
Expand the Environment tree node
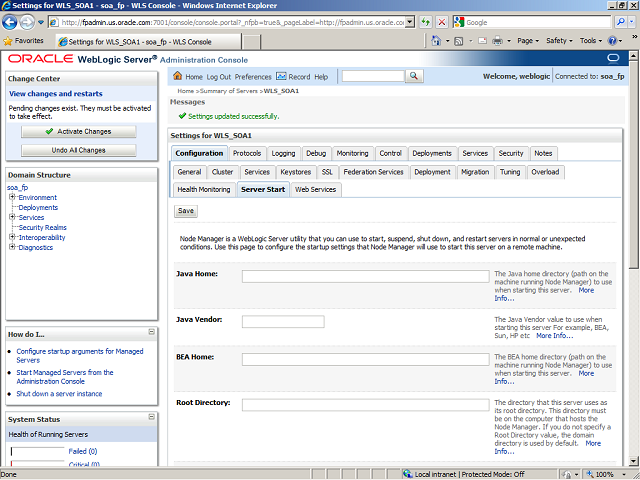point(11,197)
